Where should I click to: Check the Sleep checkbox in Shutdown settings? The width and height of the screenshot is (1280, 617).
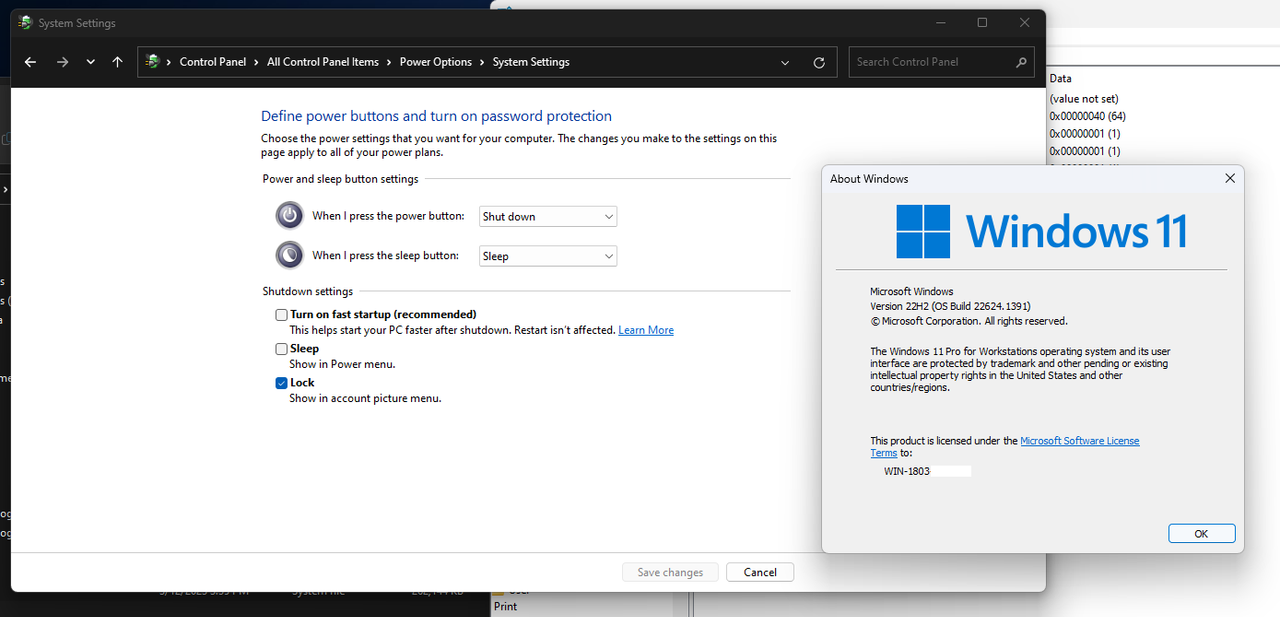point(282,349)
